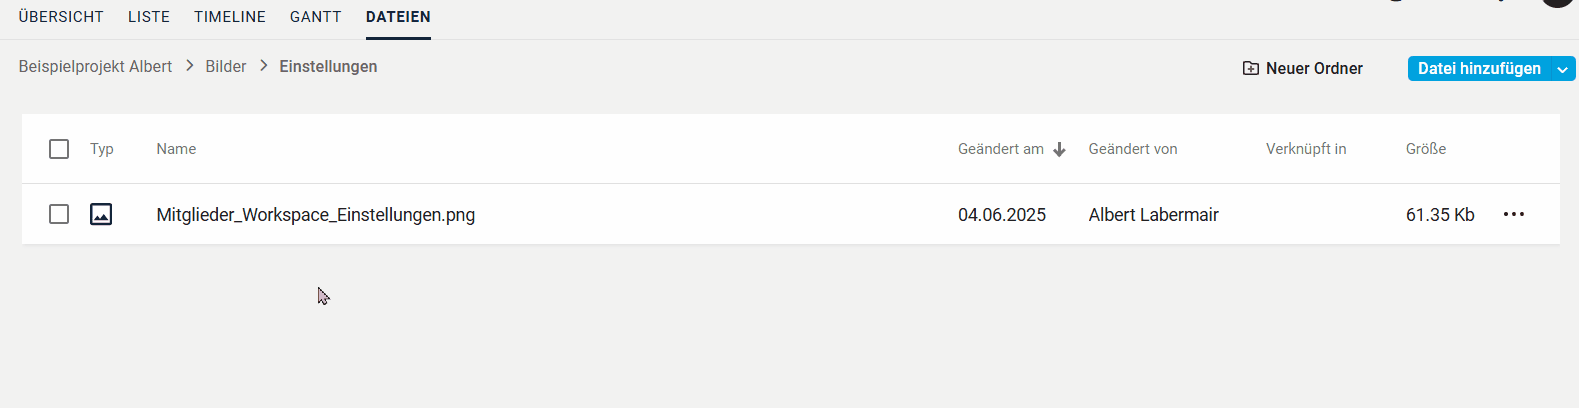
Task: Click the breadcrumb chevron after Bilder
Action: click(x=264, y=66)
